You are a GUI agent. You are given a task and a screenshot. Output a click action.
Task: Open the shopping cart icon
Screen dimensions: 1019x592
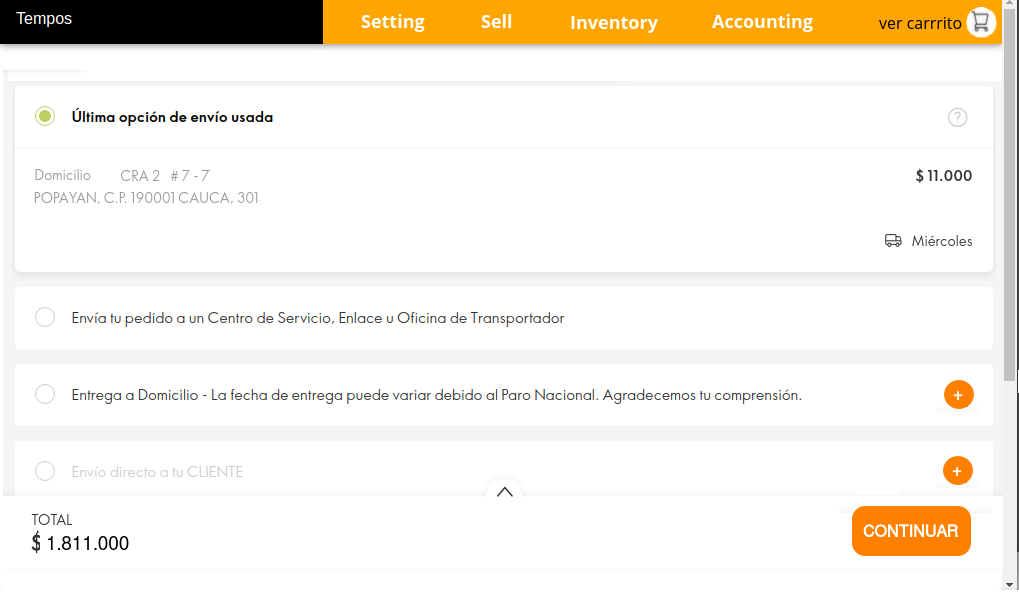click(x=981, y=22)
